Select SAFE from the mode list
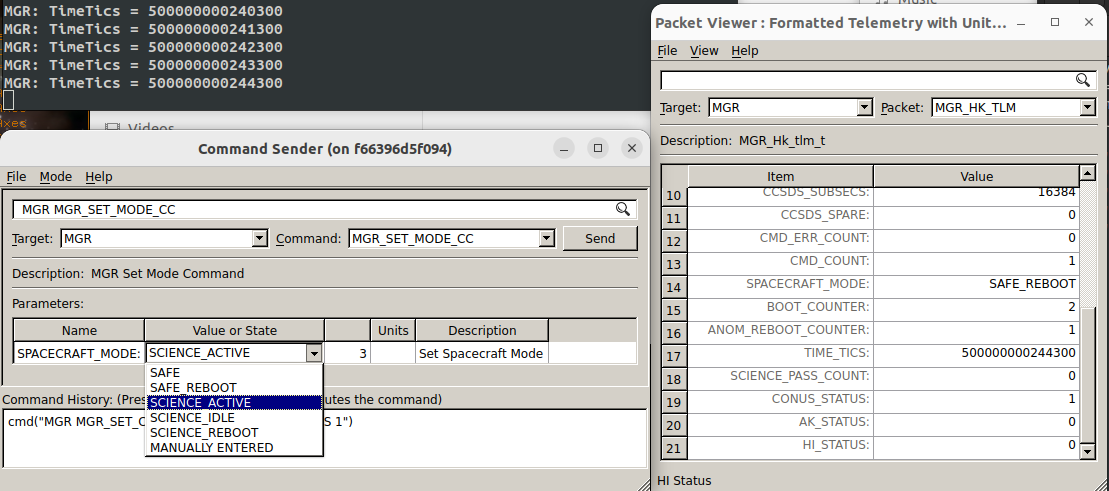 click(234, 372)
